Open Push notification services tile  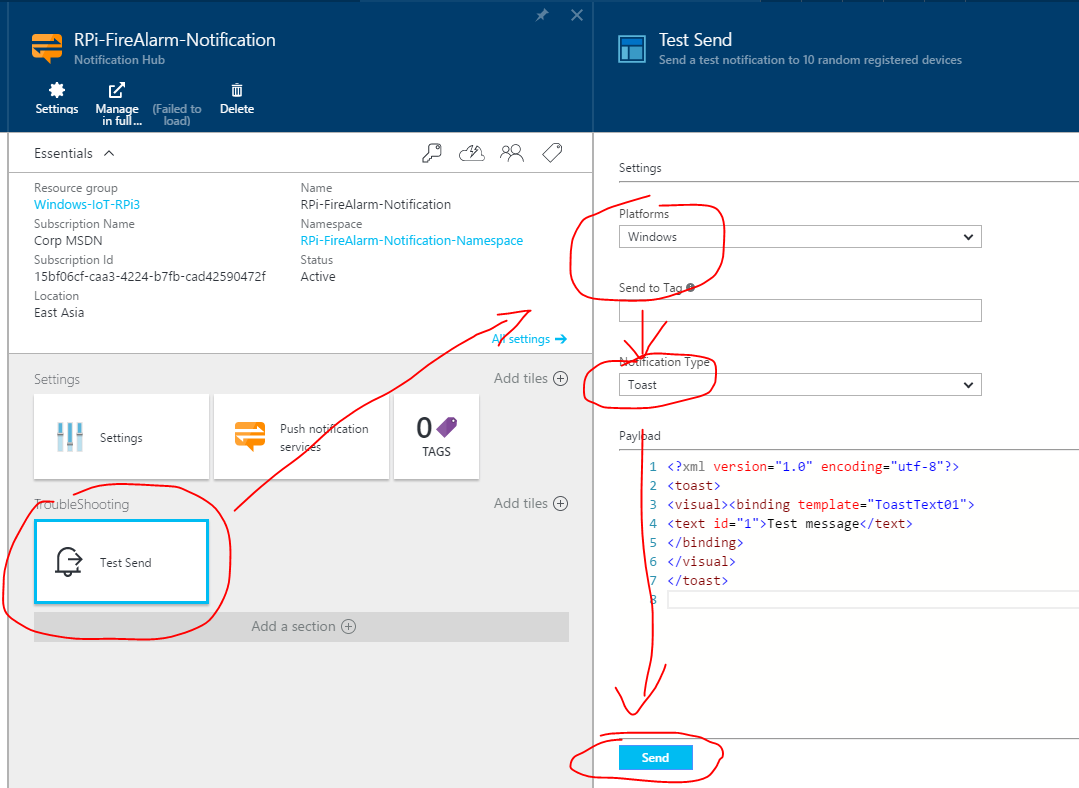pyautogui.click(x=301, y=436)
